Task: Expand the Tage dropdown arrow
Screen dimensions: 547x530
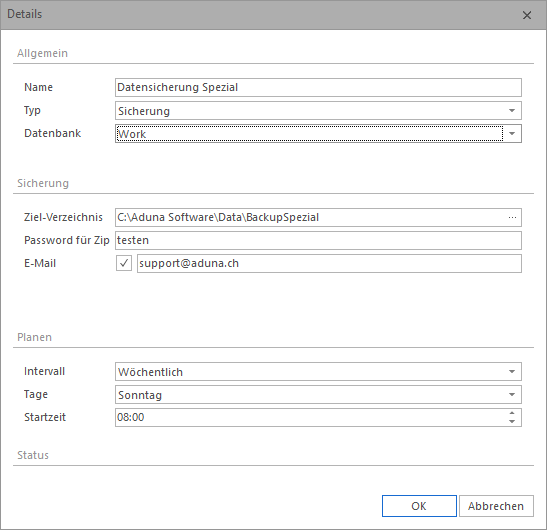Action: pos(512,395)
